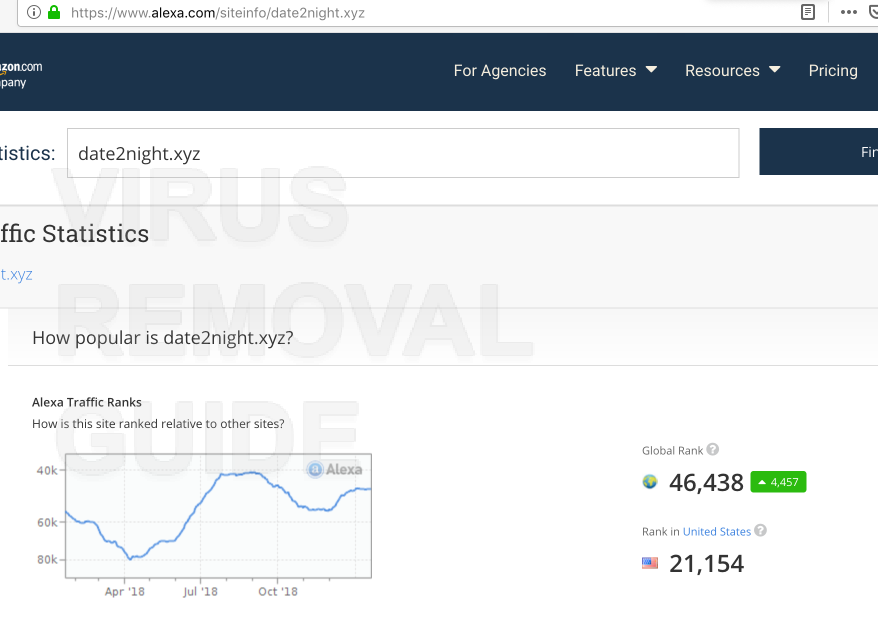
Task: Click the browser address bar URL
Action: point(218,12)
